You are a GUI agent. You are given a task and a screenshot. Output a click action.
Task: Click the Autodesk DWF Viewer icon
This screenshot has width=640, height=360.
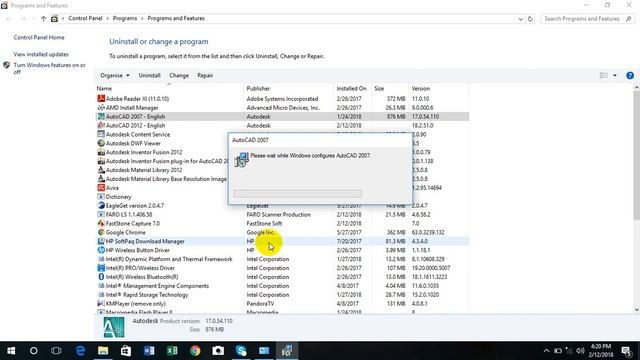point(101,143)
